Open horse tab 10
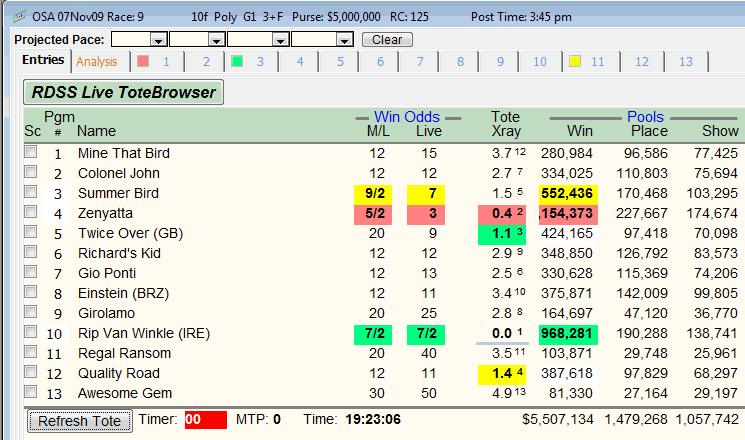Image resolution: width=745 pixels, height=440 pixels. point(540,62)
